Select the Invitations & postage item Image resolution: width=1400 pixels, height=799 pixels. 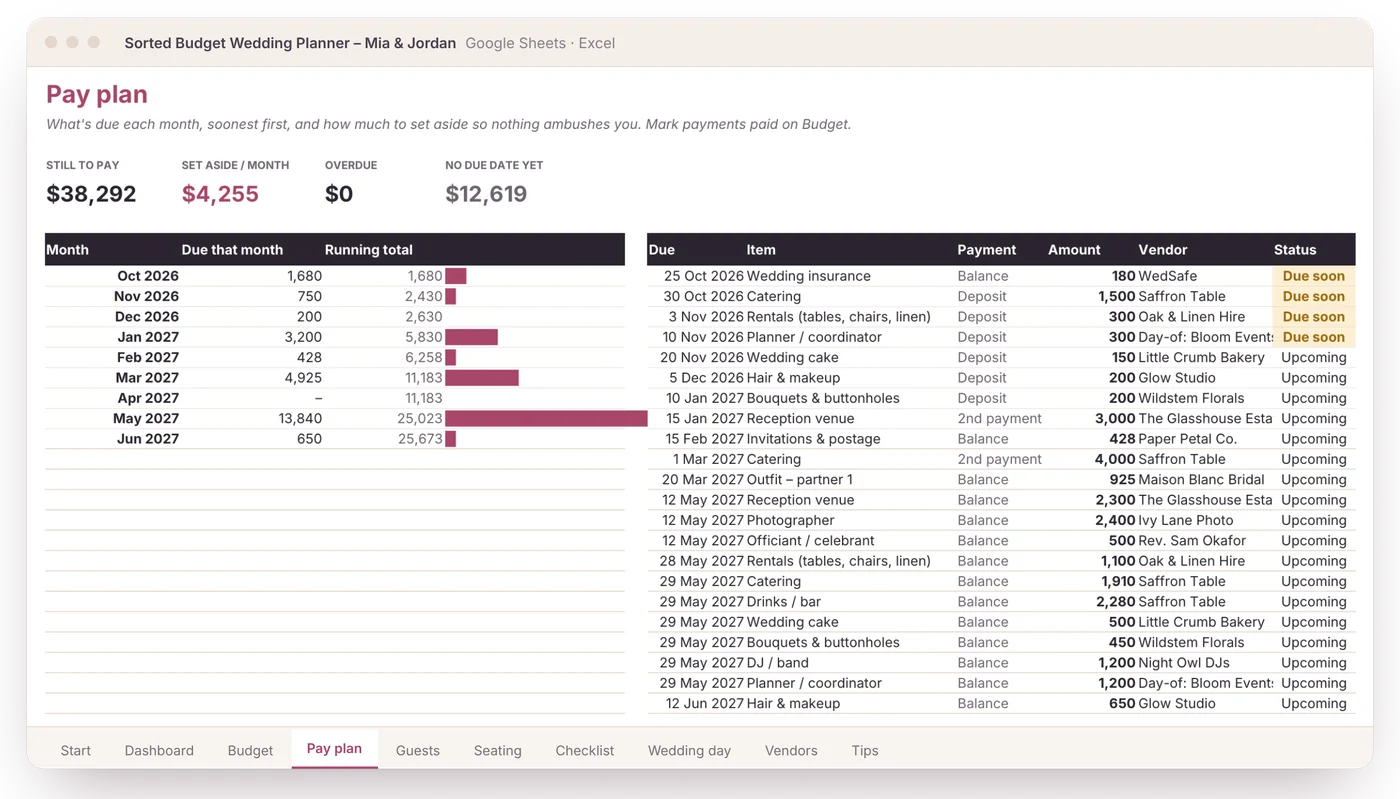814,439
